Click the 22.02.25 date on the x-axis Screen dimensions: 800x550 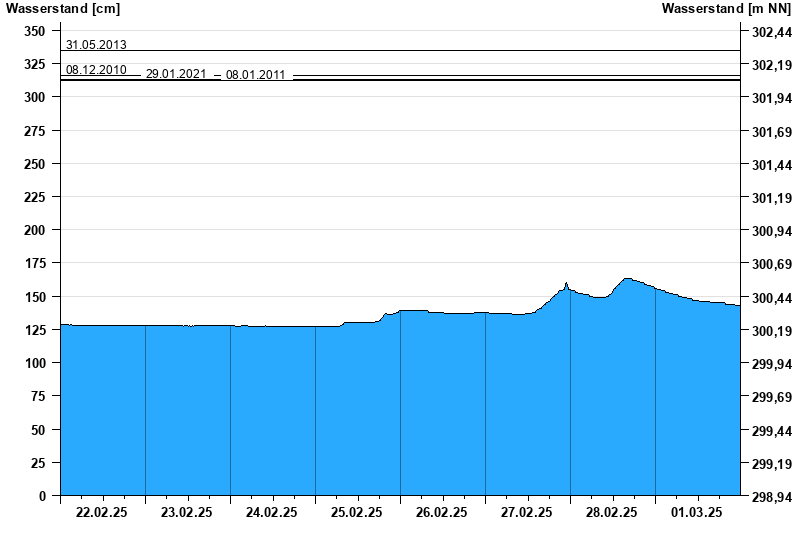[102, 513]
